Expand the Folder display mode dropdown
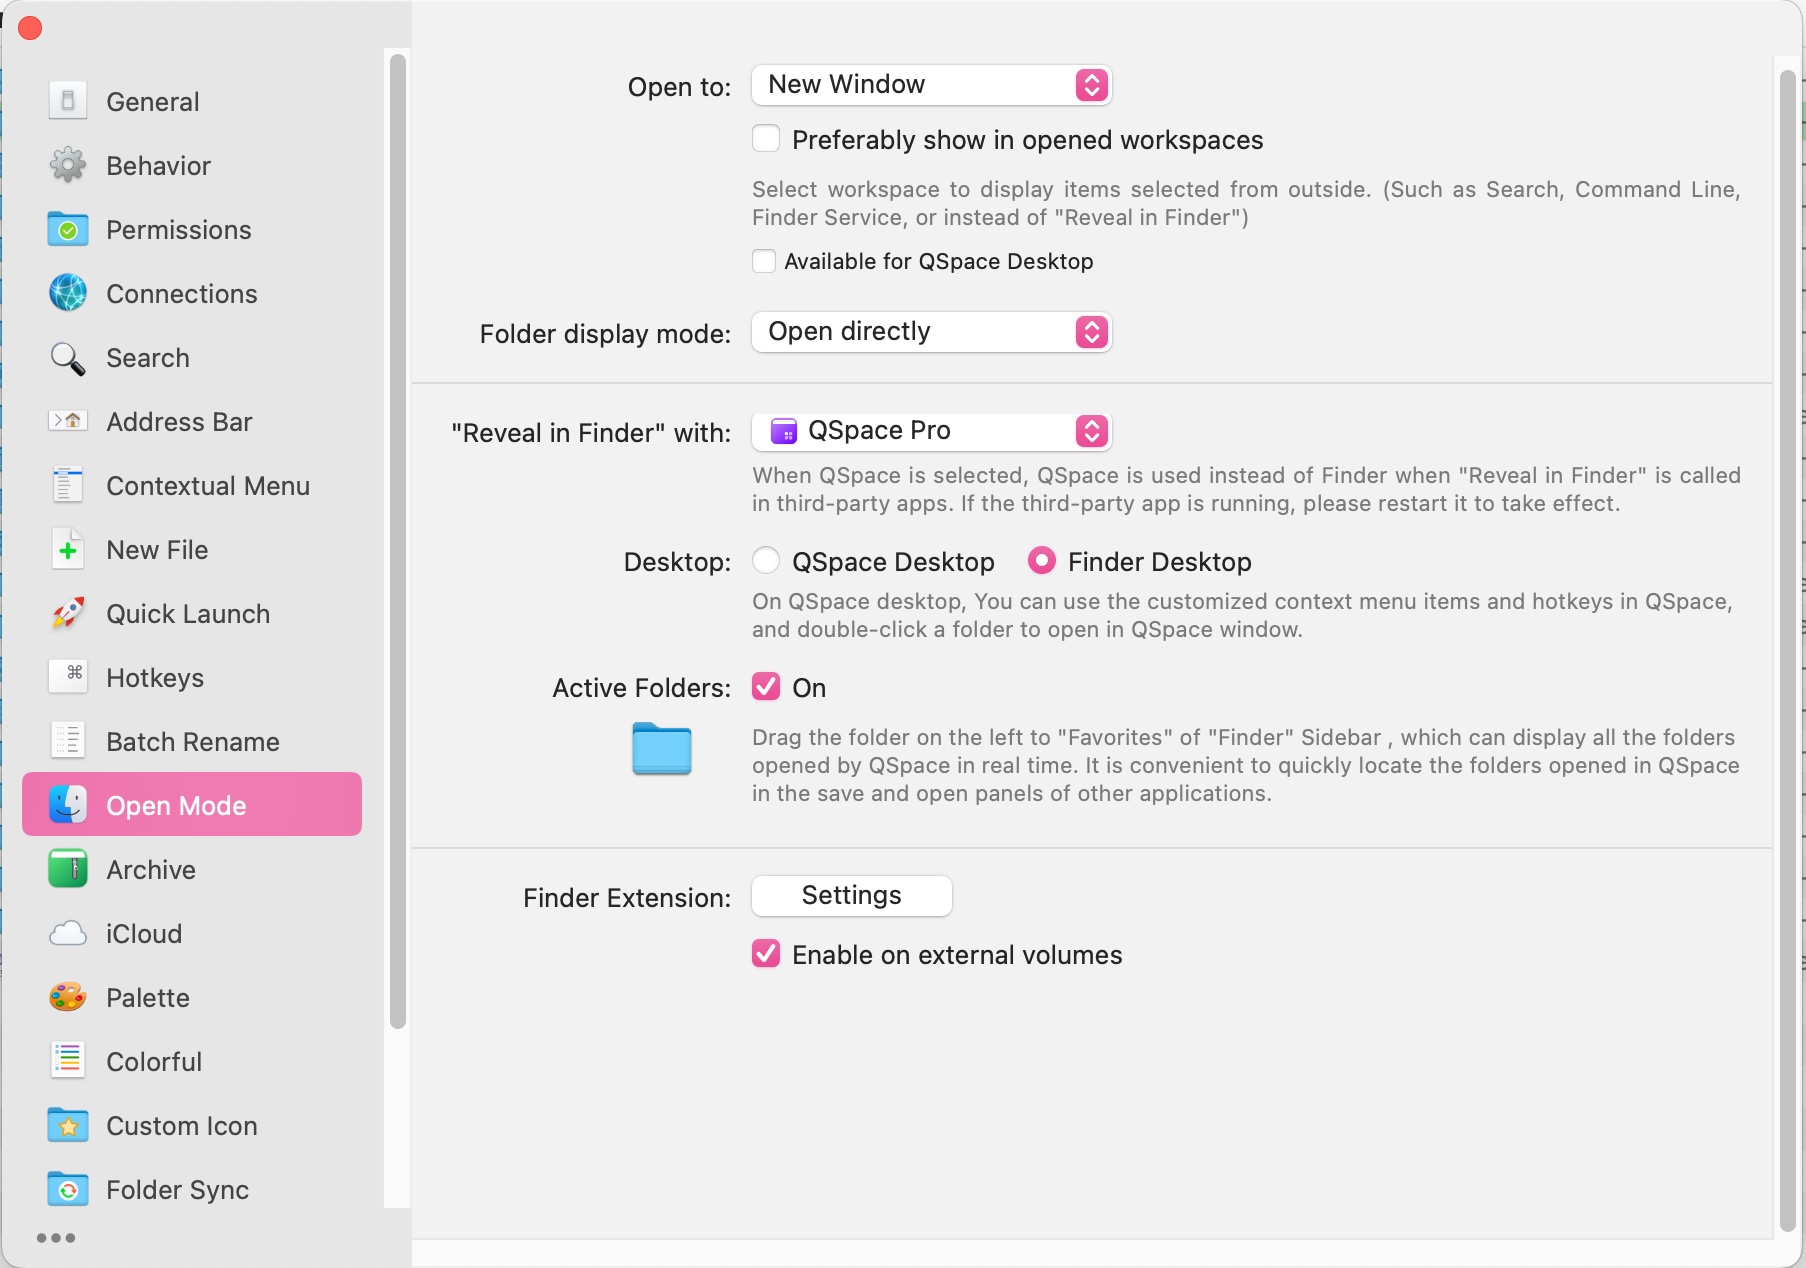The width and height of the screenshot is (1806, 1268). click(931, 332)
